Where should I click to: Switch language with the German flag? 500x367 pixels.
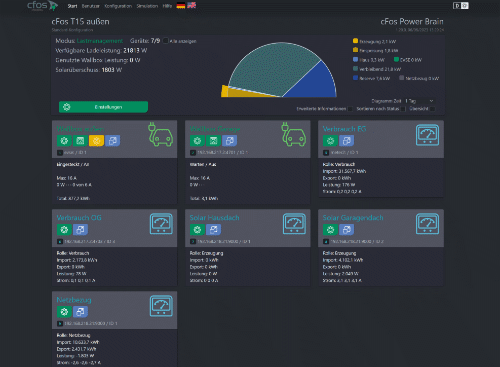181,6
